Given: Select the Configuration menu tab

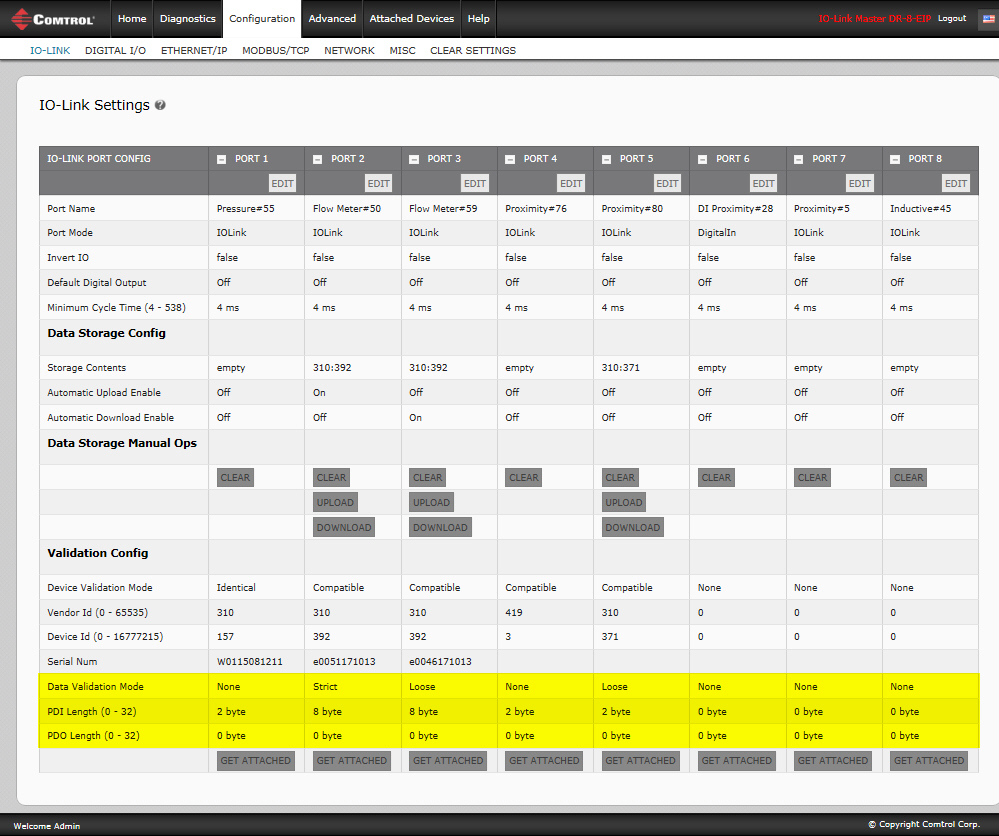Looking at the screenshot, I should click(x=262, y=18).
